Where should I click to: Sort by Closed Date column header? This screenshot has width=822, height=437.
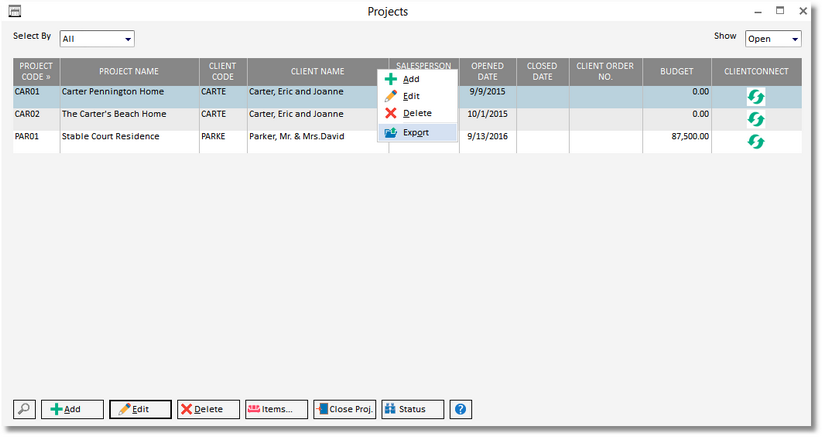click(543, 72)
